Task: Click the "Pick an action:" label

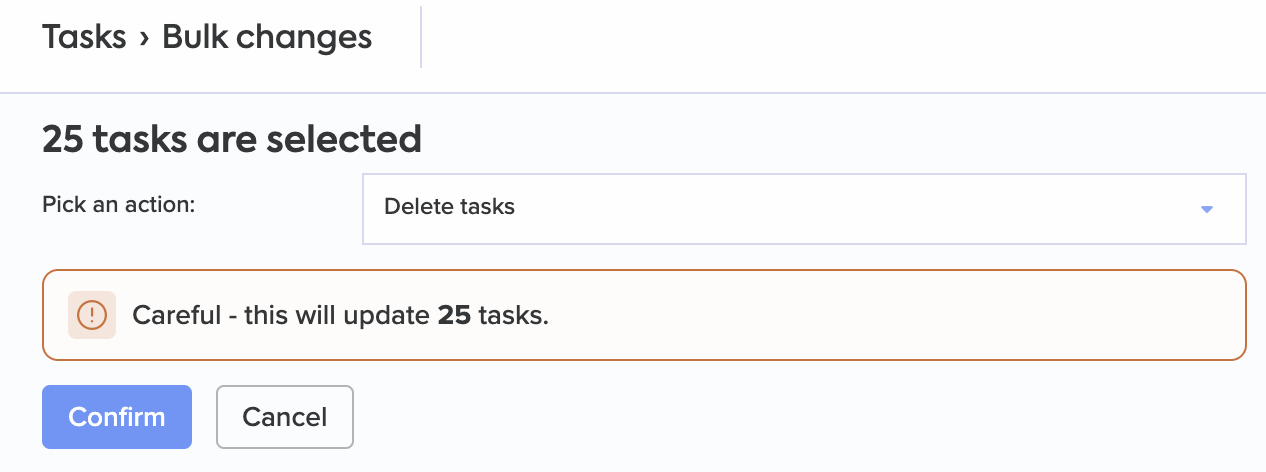Action: coord(118,204)
